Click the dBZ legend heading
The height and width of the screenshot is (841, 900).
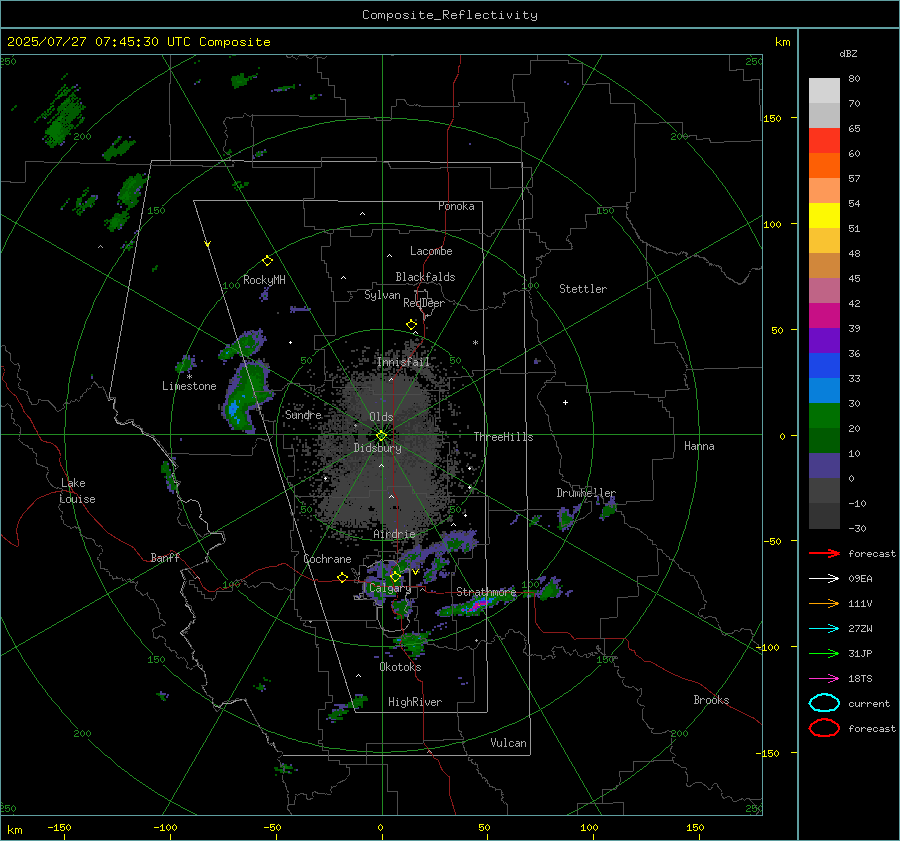848,53
